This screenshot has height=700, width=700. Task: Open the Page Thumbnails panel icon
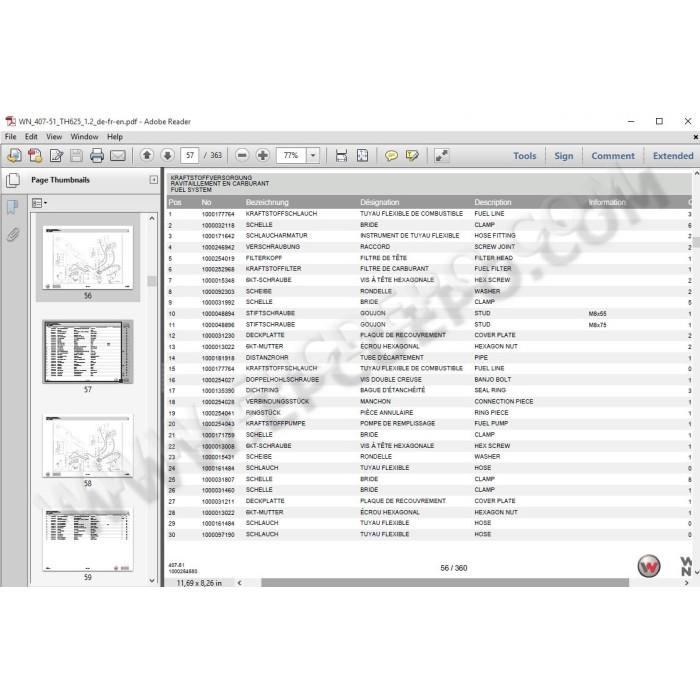[13, 180]
